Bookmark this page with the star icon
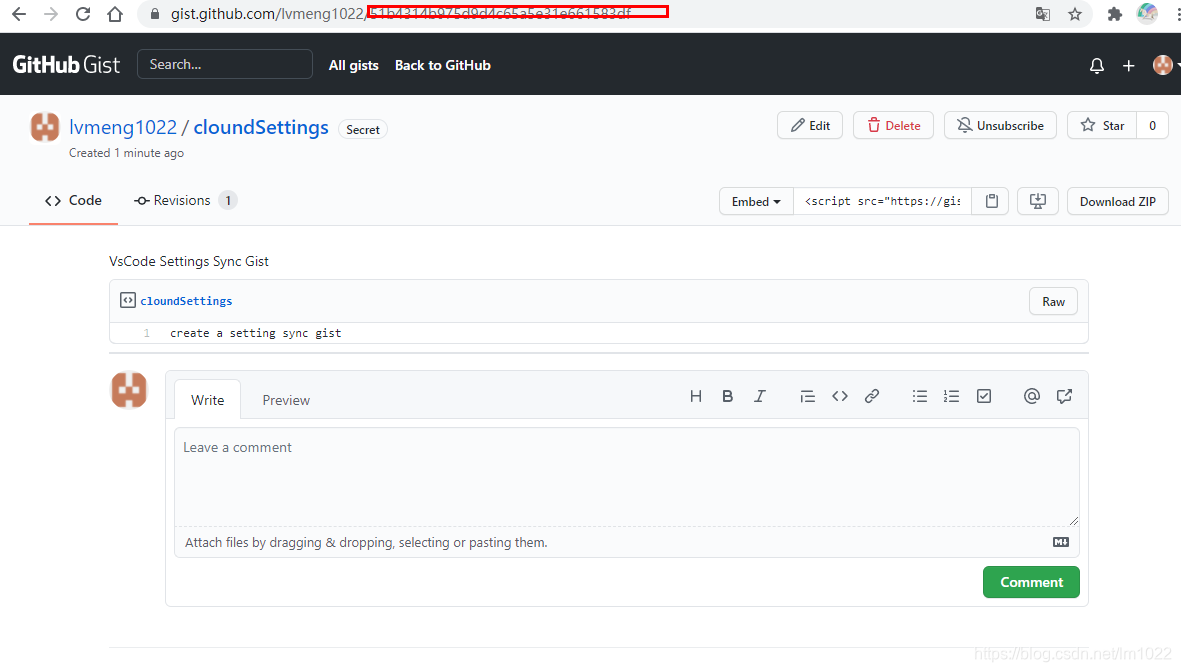The width and height of the screenshot is (1181, 672). [1075, 14]
